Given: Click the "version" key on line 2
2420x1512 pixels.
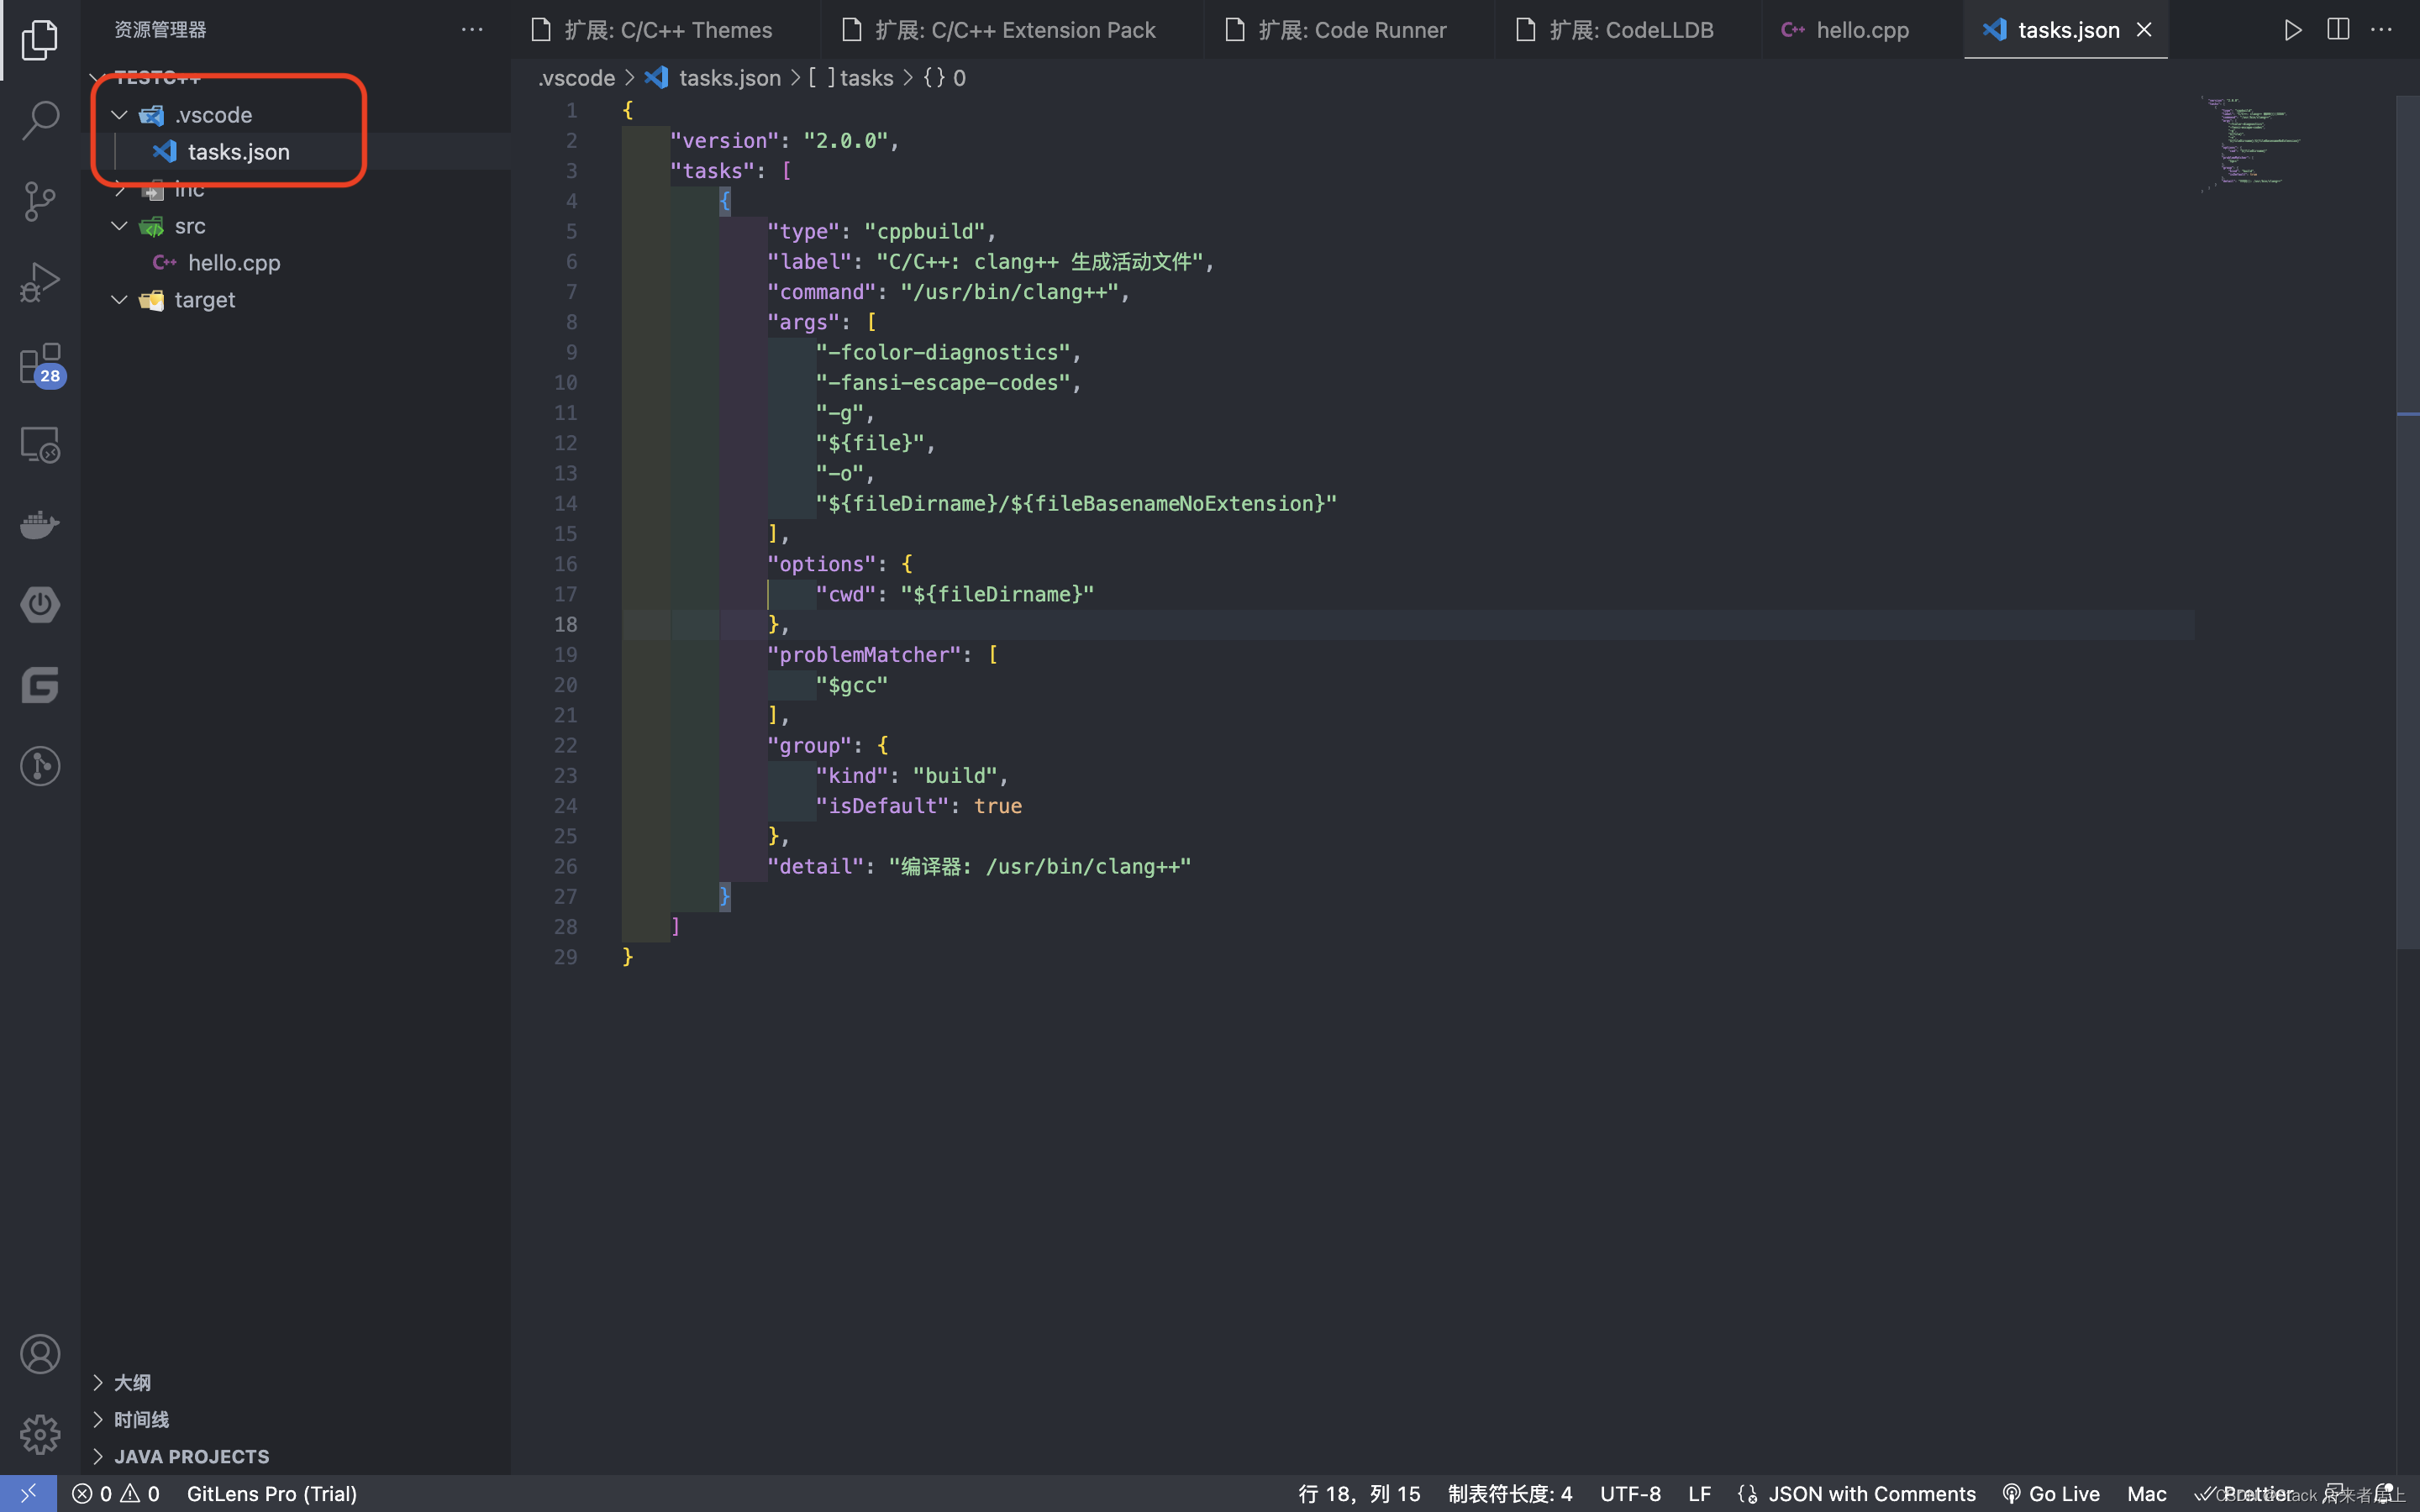Looking at the screenshot, I should click(724, 141).
